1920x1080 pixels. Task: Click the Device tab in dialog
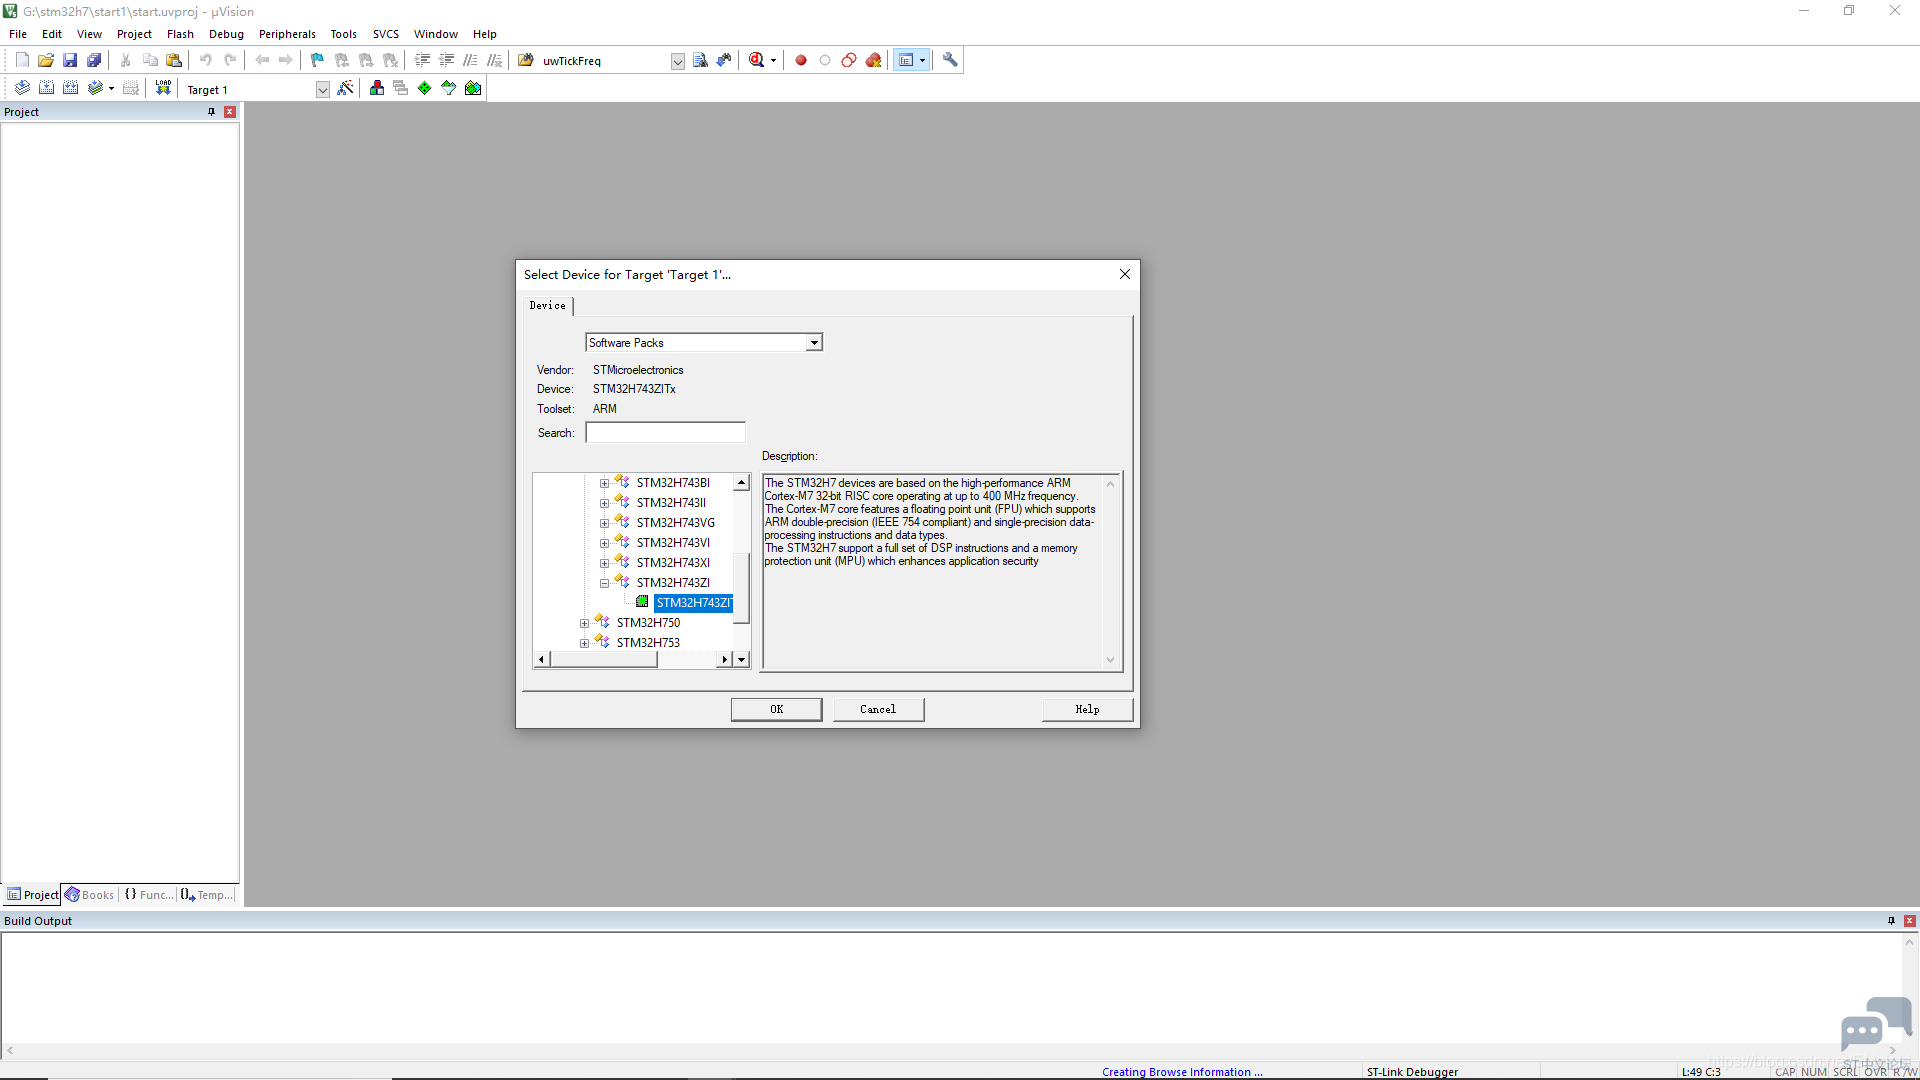(548, 306)
